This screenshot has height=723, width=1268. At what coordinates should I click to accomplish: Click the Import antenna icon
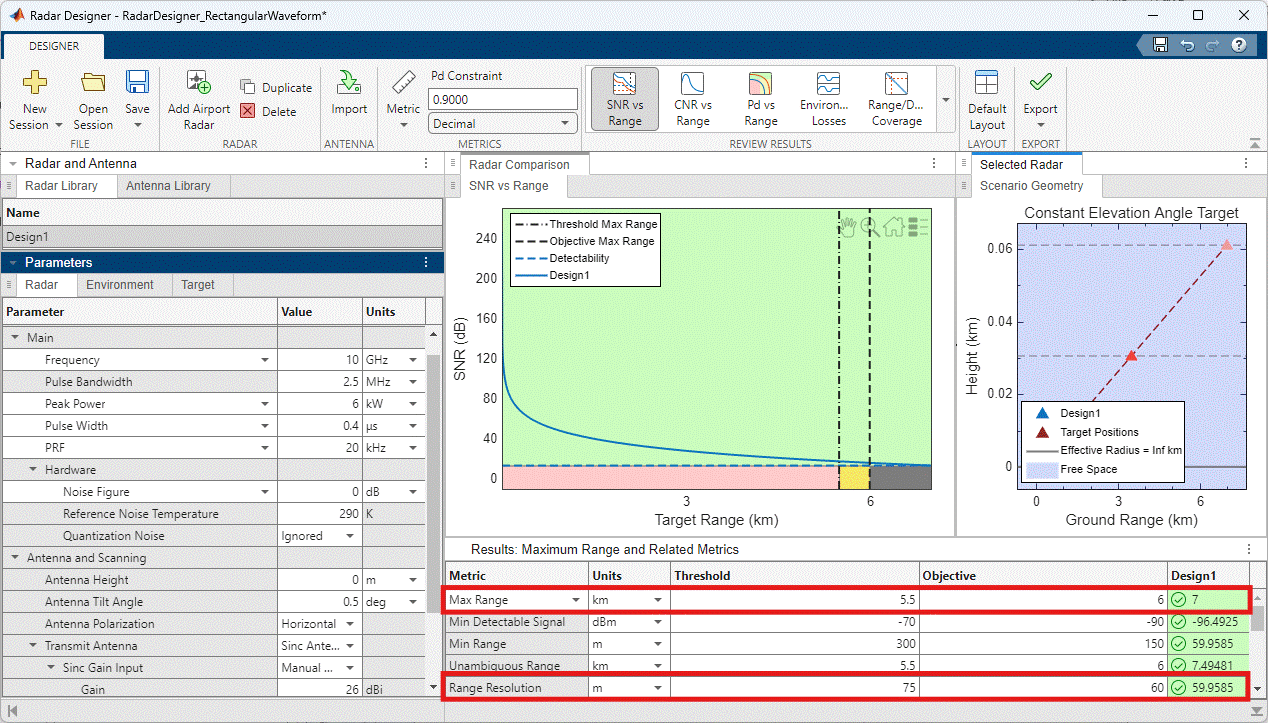[349, 84]
